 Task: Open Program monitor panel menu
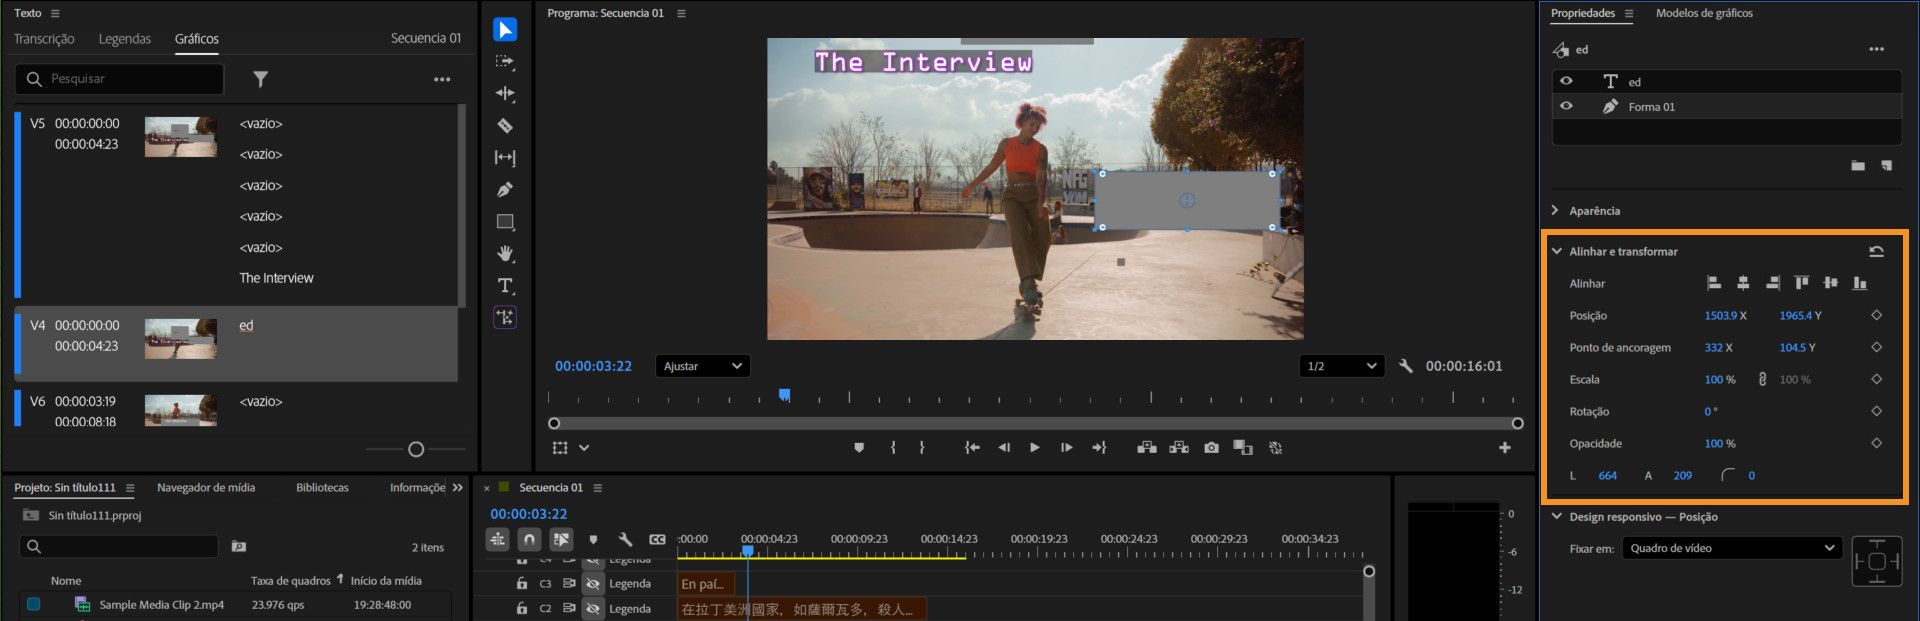click(681, 14)
